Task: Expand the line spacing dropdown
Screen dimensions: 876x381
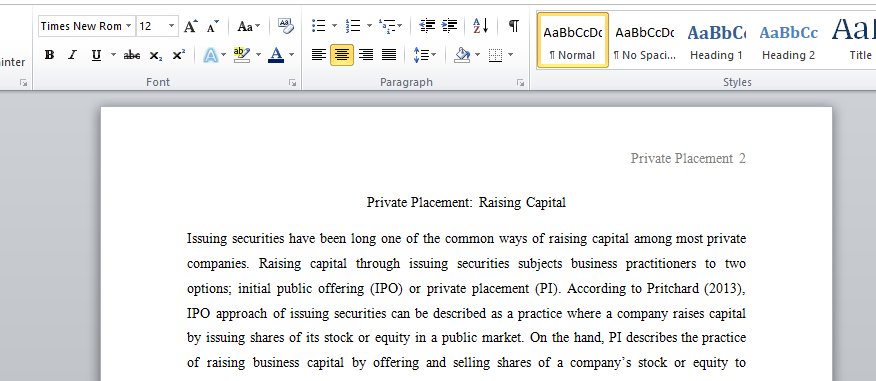Action: coord(434,55)
